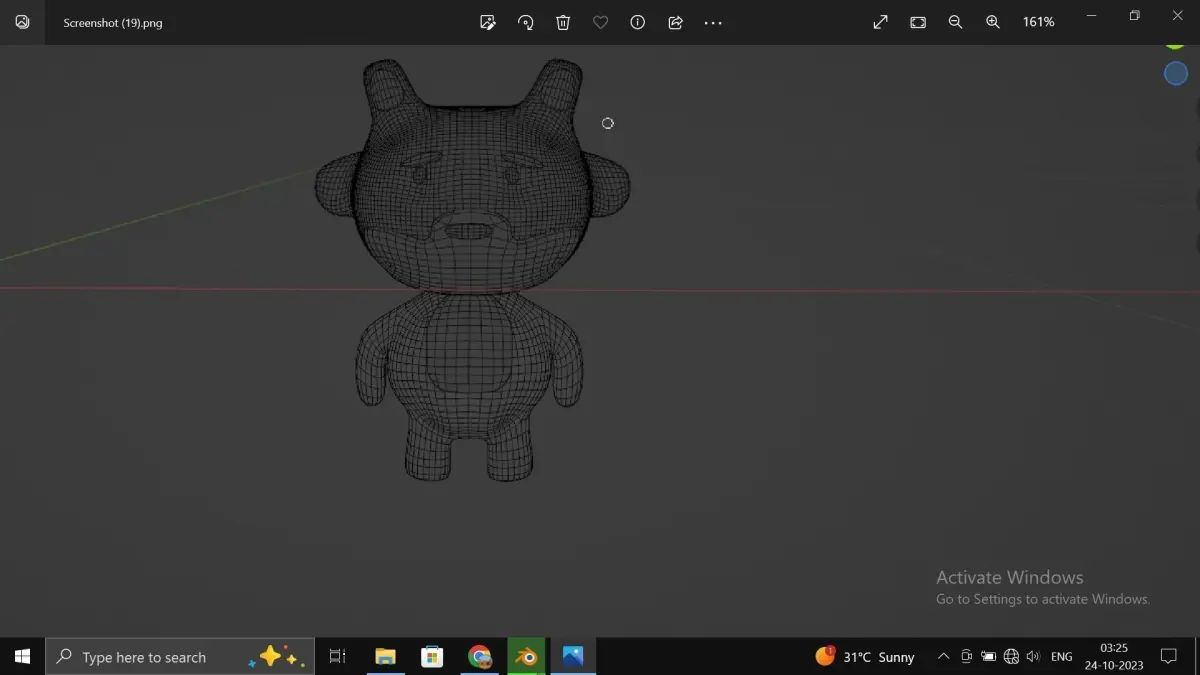Click the Meet Now tray icon
This screenshot has height=675, width=1200.
pos(966,657)
